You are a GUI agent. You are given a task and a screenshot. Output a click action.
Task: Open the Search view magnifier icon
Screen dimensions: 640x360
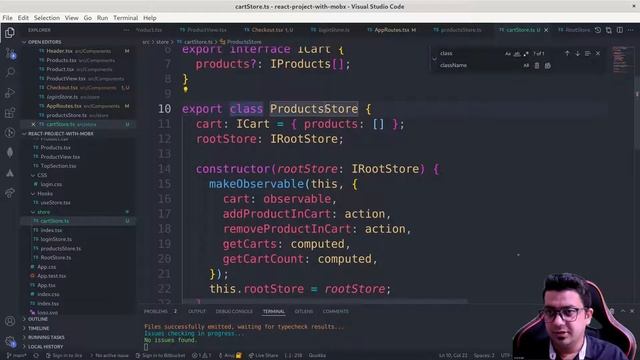pos(10,73)
